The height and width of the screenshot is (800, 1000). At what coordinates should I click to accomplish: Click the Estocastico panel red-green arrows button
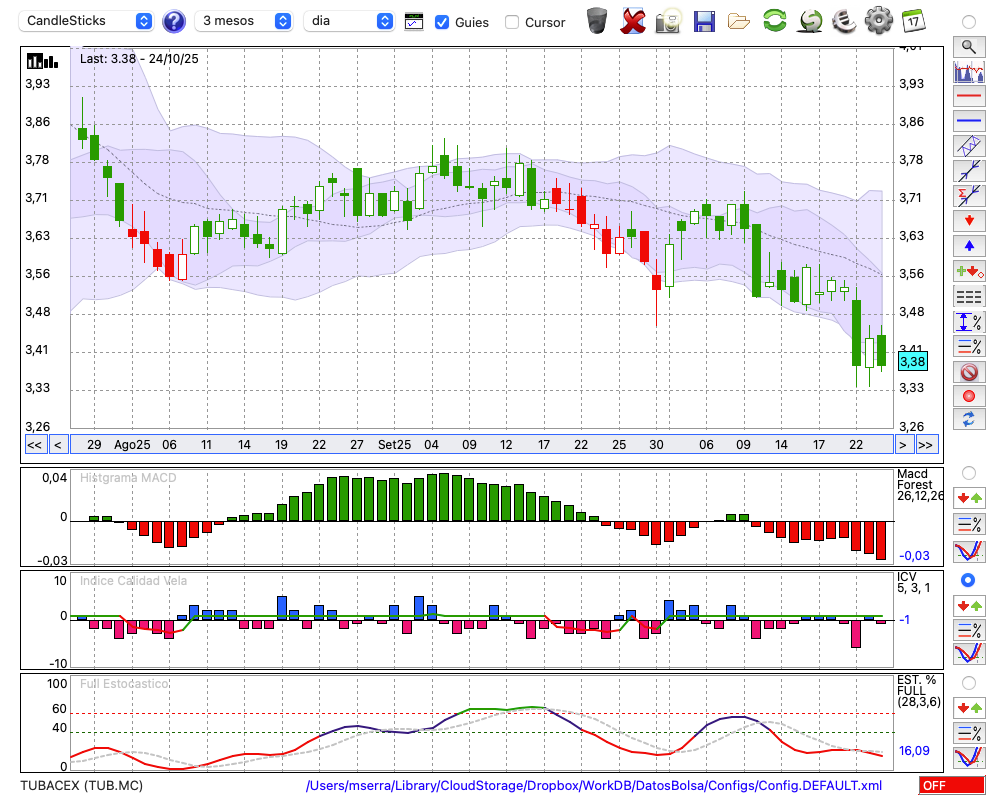coord(969,707)
